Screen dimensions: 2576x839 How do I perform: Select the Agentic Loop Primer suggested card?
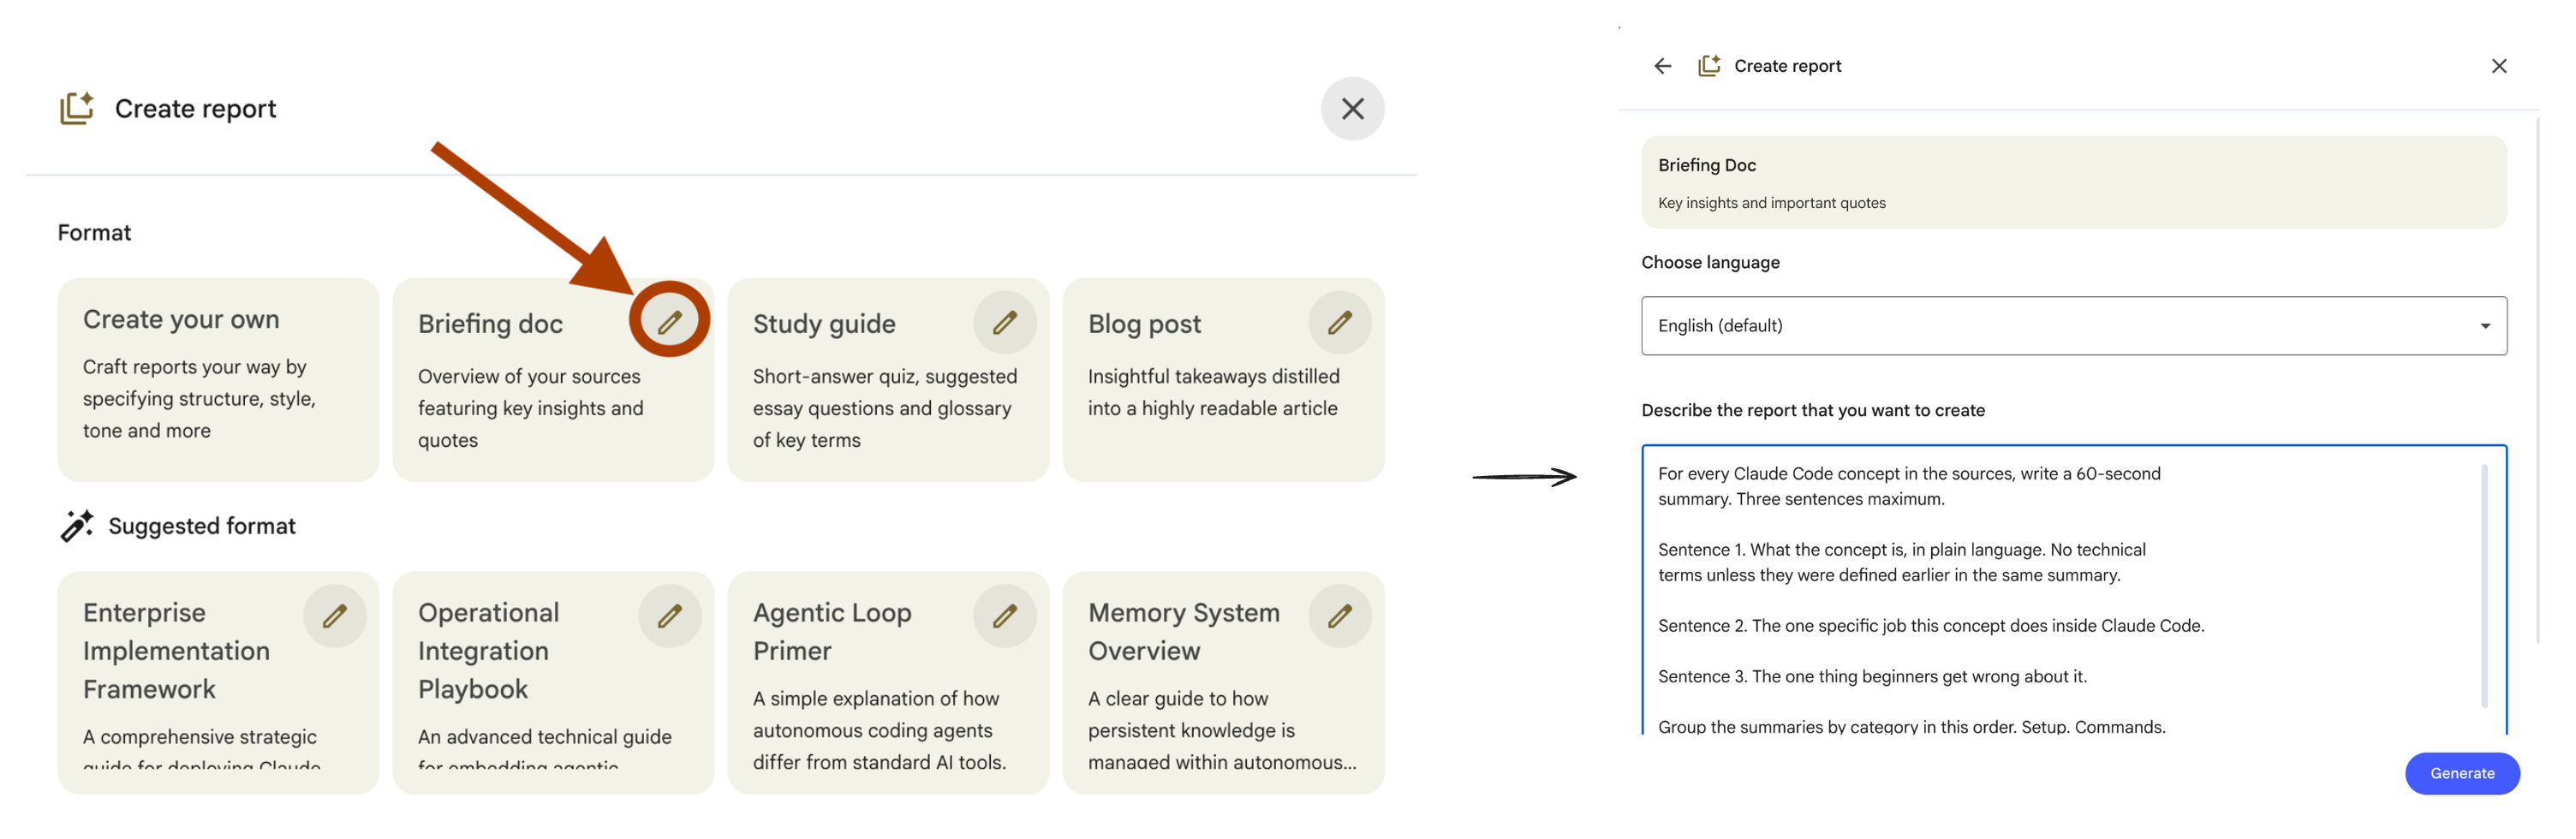point(888,683)
